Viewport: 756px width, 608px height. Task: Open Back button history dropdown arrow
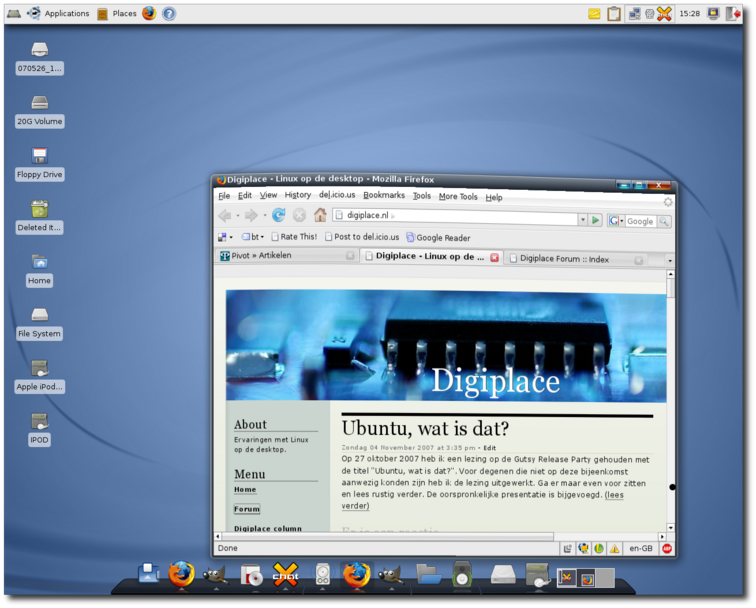pos(238,216)
